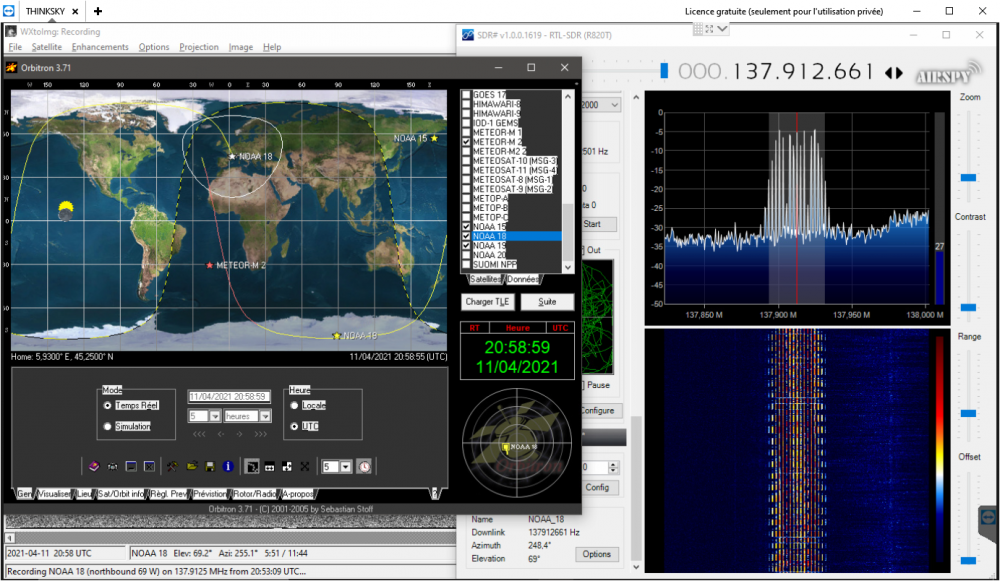The width and height of the screenshot is (1000, 581).
Task: Open the hammer setup tools icon
Action: click(172, 467)
